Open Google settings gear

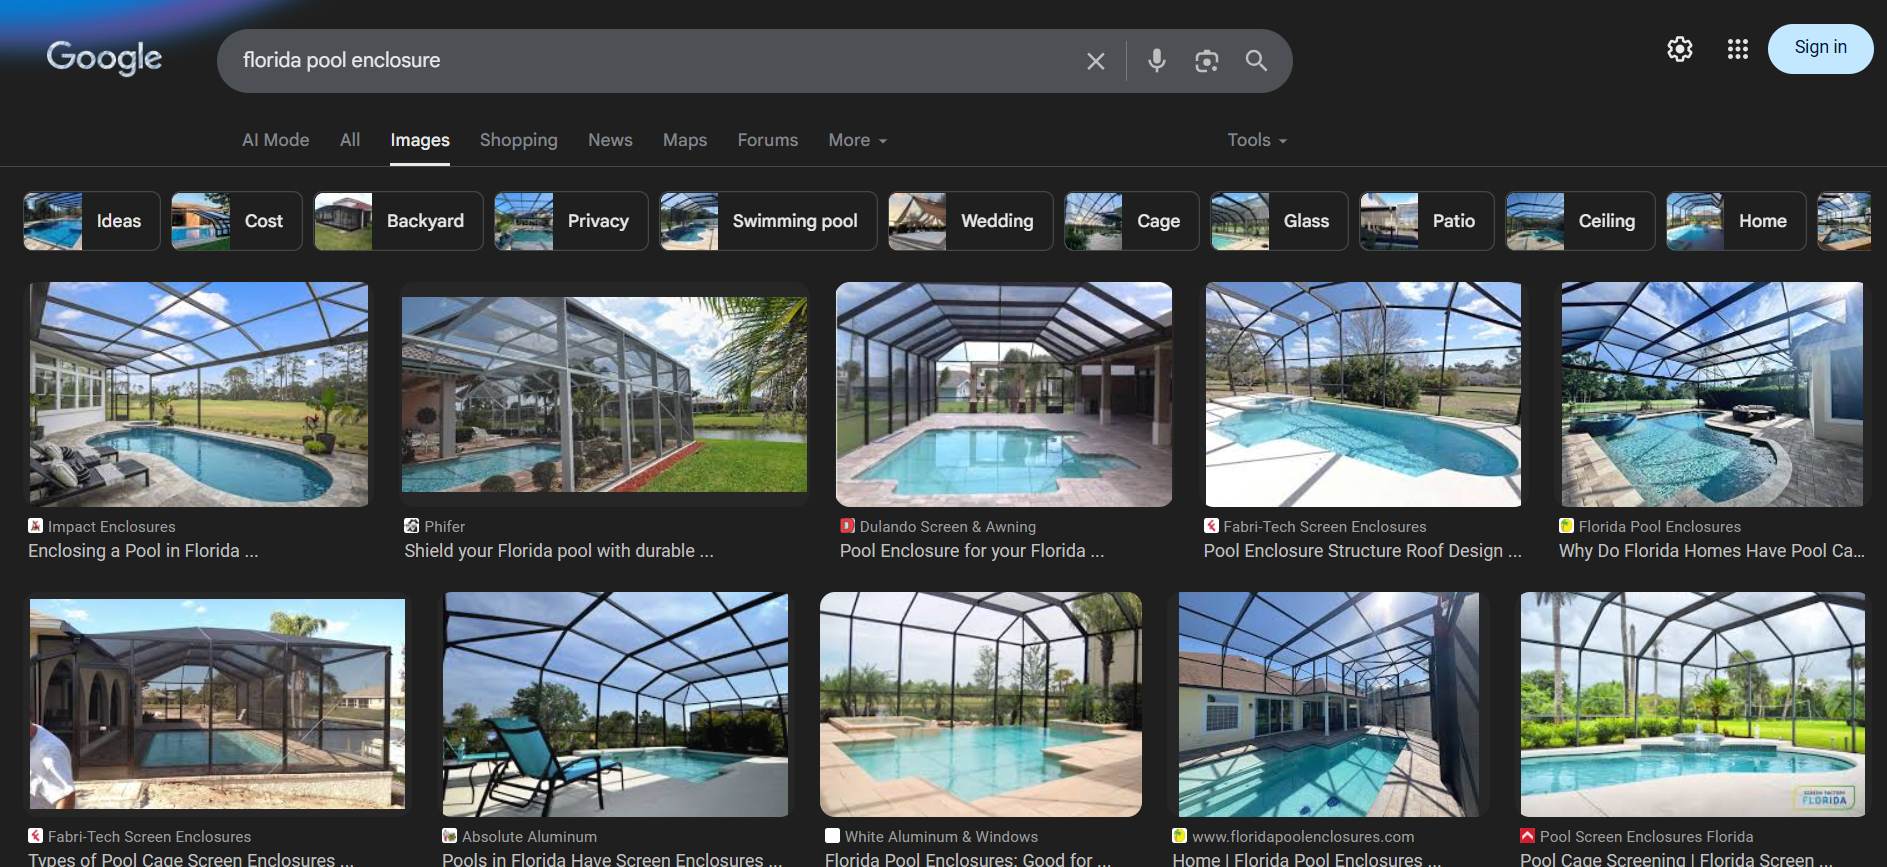pos(1680,49)
